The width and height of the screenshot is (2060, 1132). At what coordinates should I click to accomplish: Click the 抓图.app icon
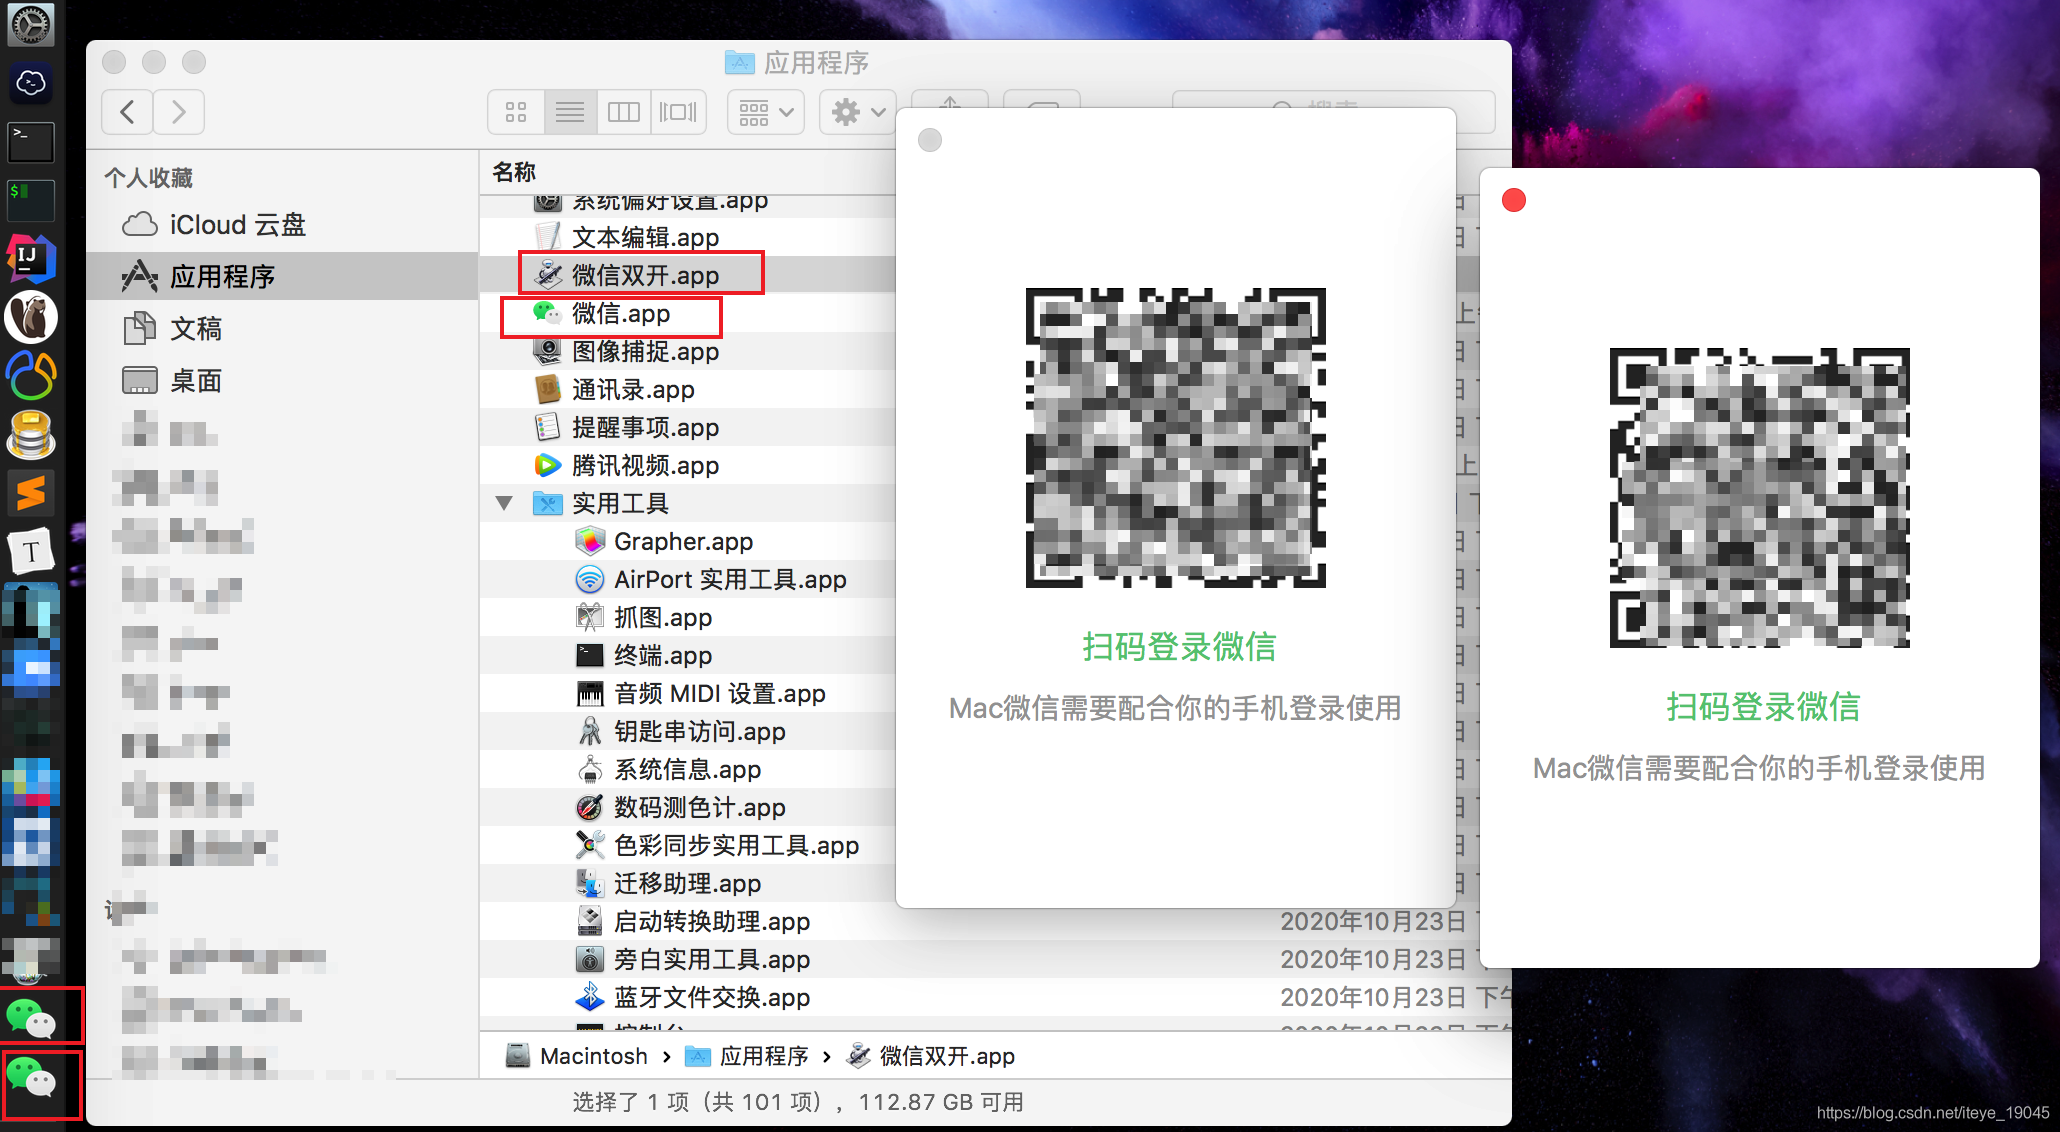[x=590, y=617]
